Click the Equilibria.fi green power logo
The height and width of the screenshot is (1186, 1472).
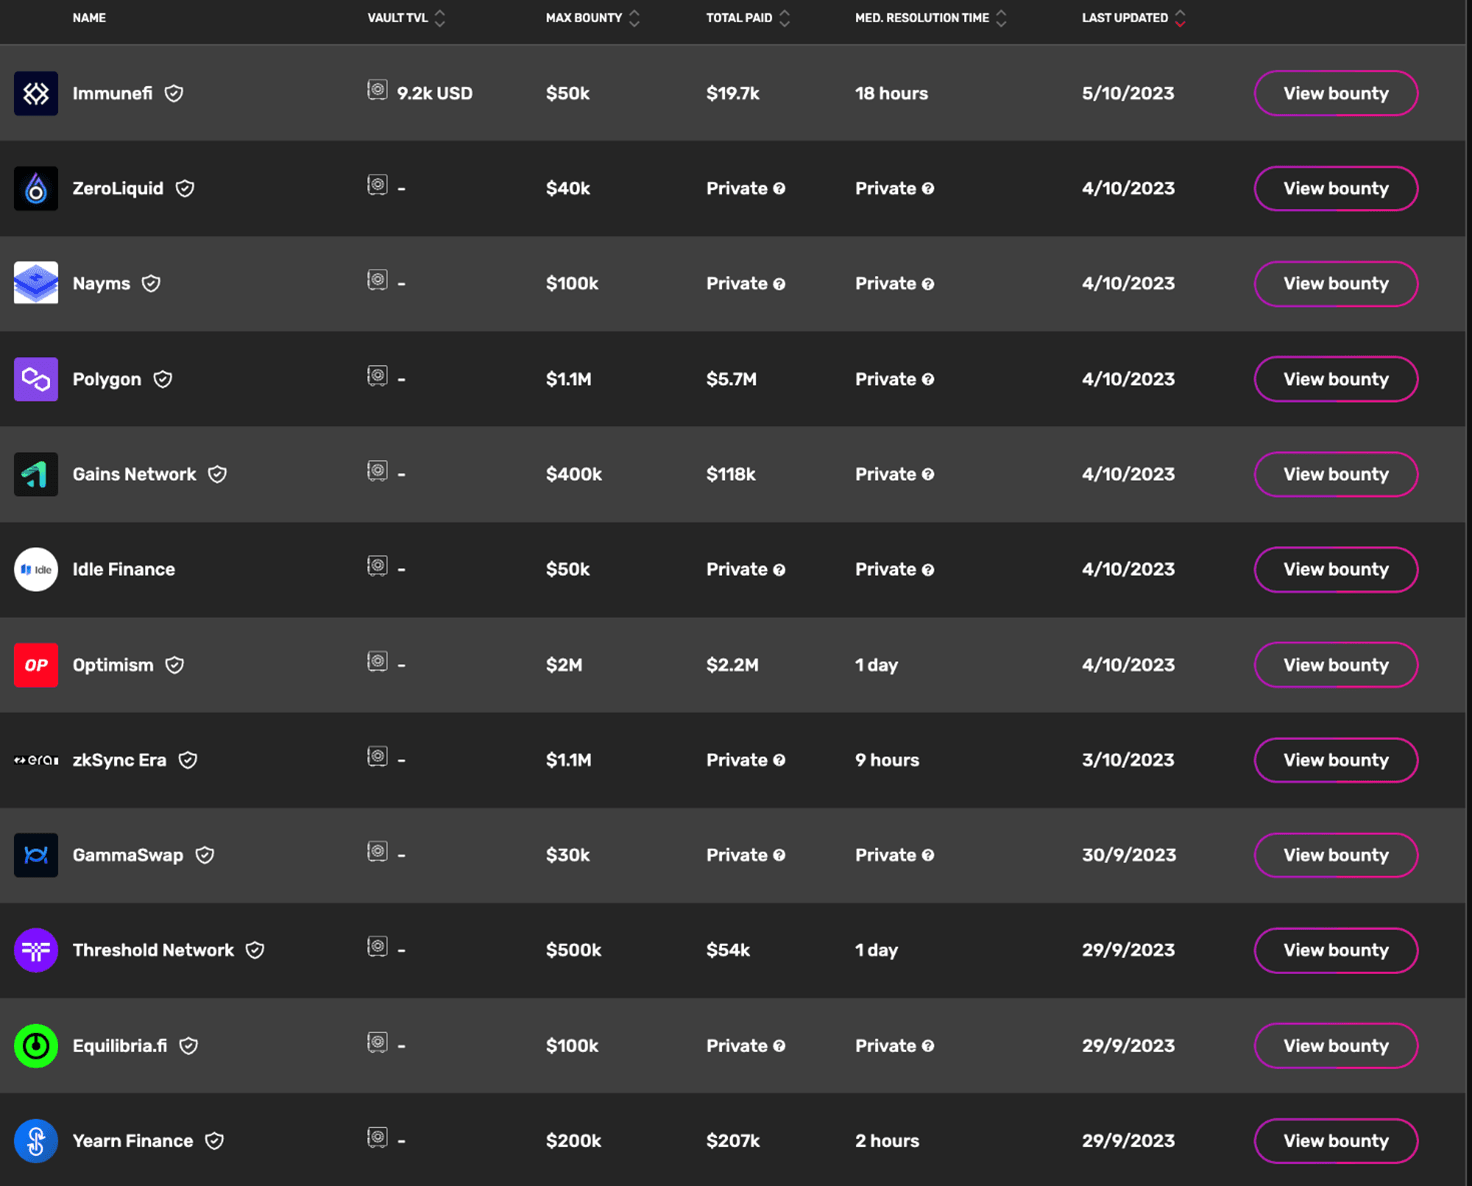[x=36, y=1046]
